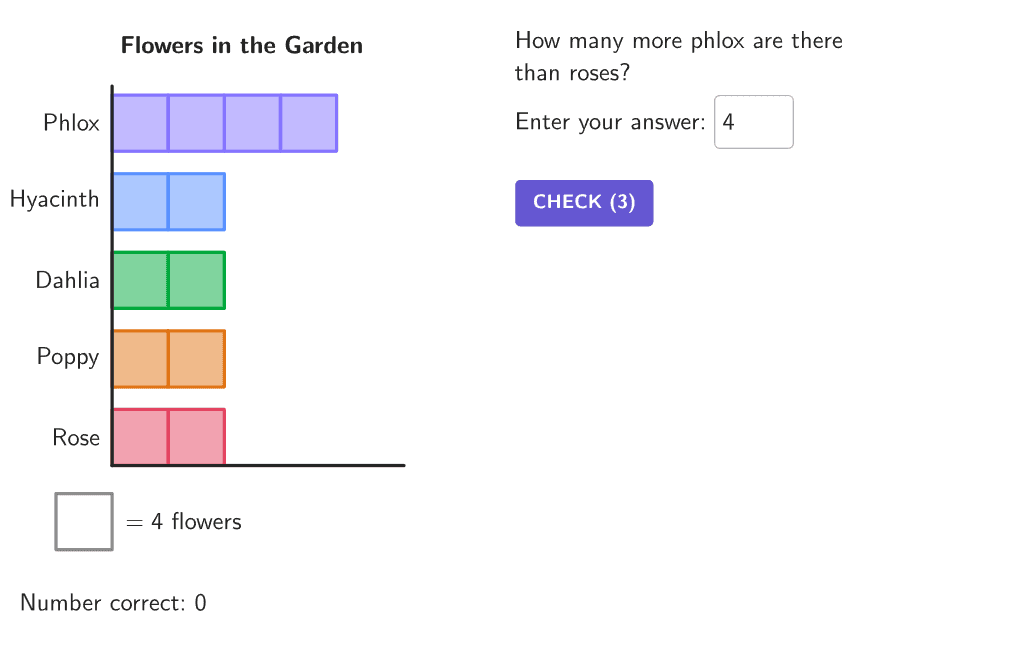Click the answer input field
1032x645 pixels.
[x=753, y=122]
